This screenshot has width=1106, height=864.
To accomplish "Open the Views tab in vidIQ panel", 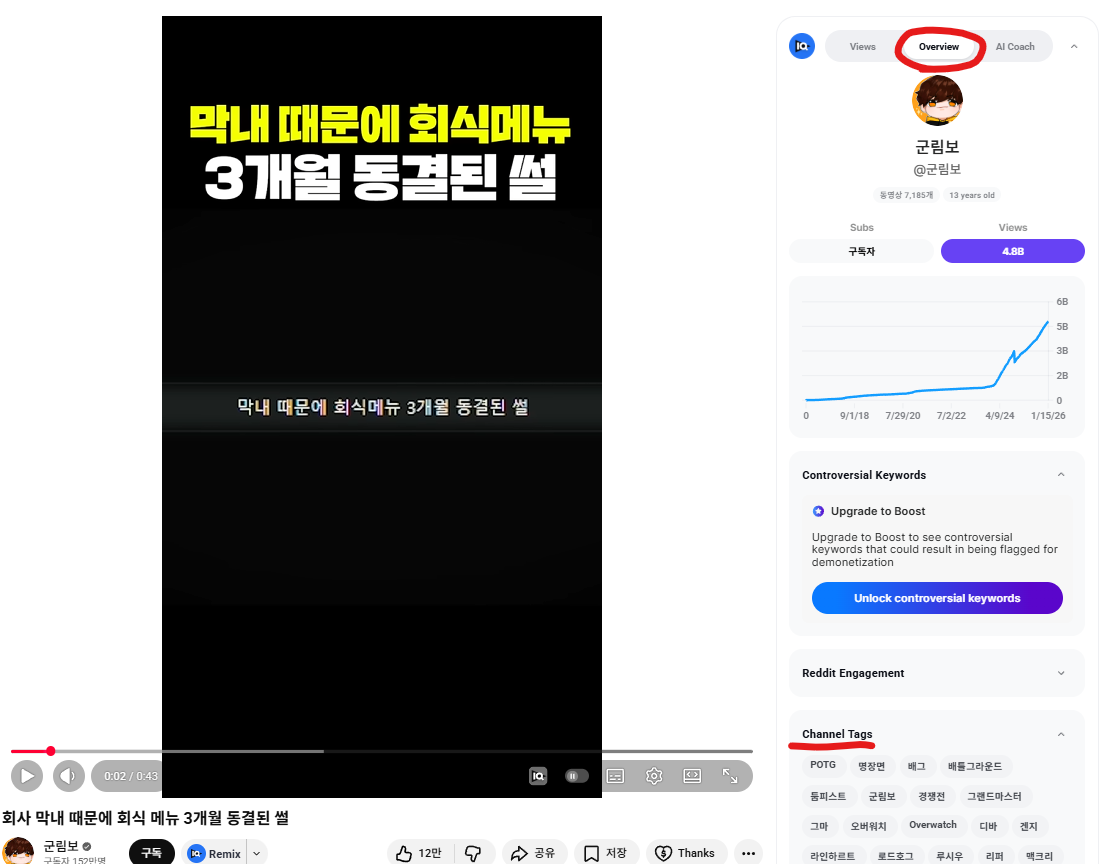I will pos(862,47).
